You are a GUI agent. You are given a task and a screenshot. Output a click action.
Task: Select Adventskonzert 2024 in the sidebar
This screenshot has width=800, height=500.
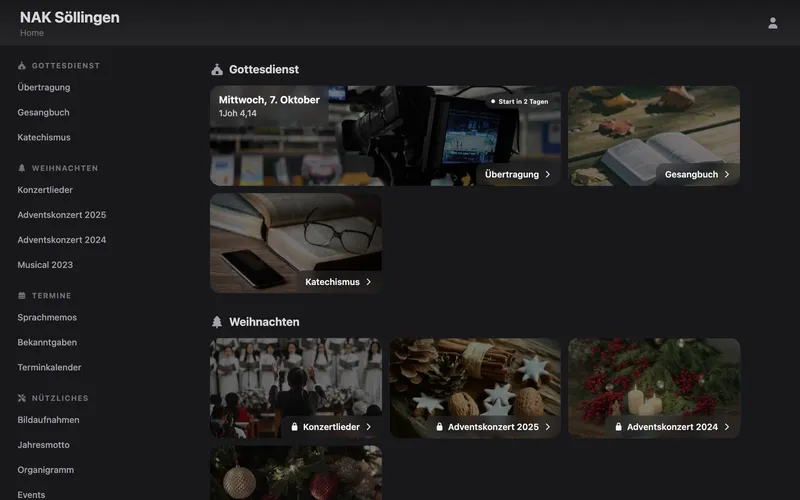62,240
